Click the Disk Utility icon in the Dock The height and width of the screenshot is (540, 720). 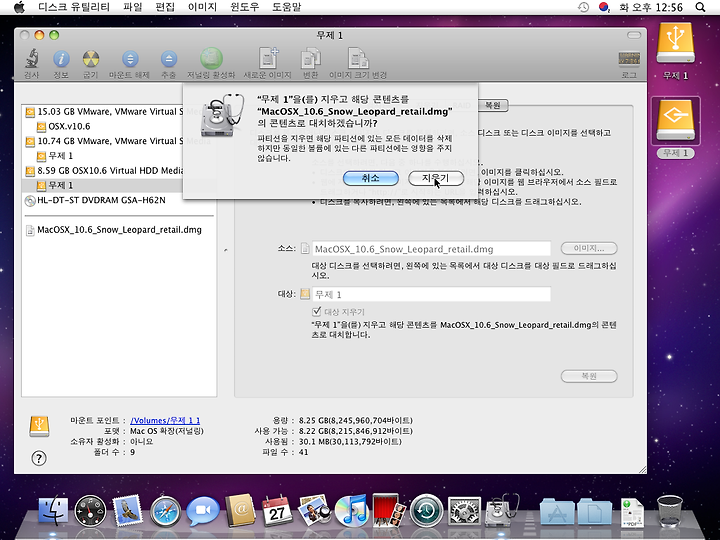coord(502,510)
